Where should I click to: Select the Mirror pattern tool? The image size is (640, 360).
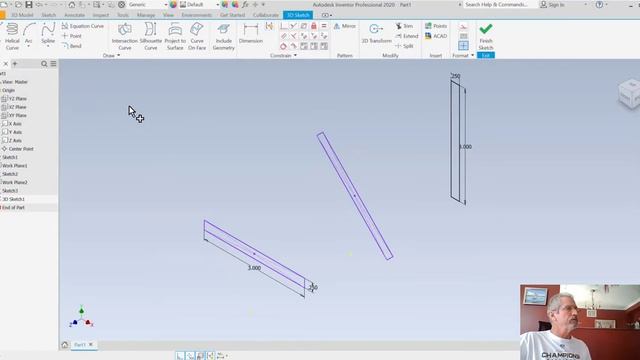coord(344,26)
